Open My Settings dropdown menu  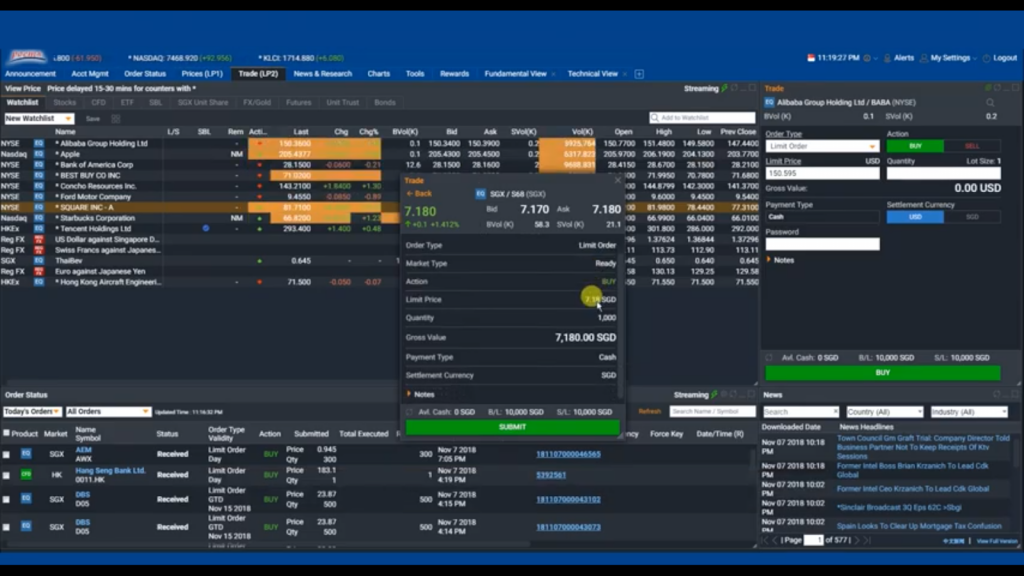click(949, 58)
